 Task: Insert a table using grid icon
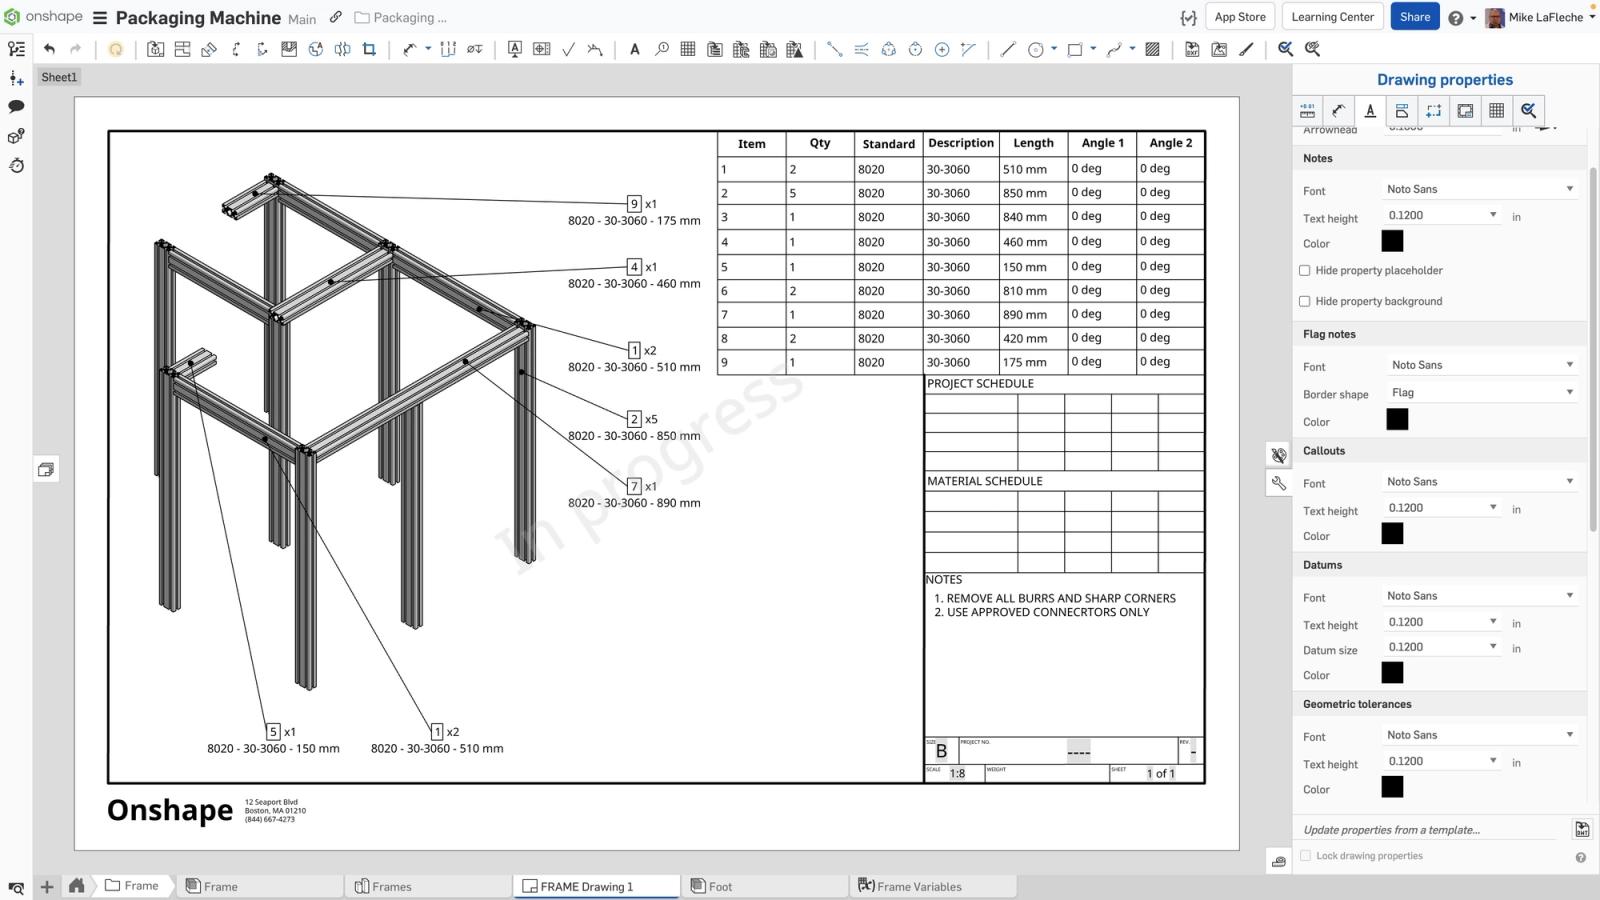tap(688, 49)
